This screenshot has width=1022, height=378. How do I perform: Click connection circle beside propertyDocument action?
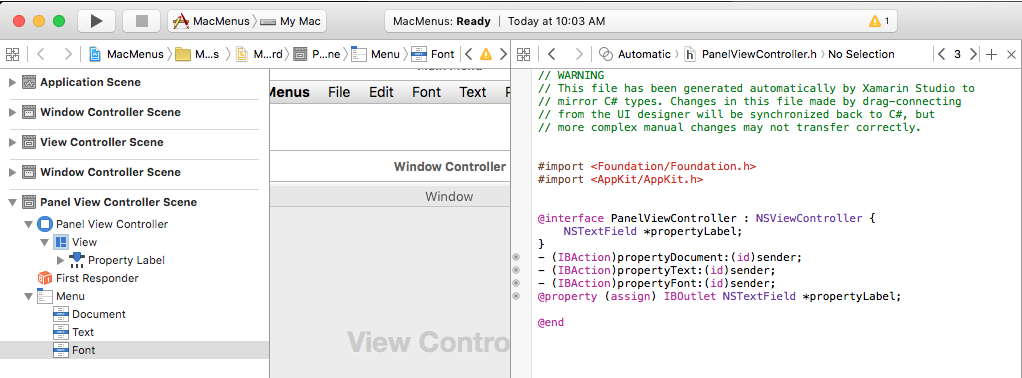pos(516,257)
